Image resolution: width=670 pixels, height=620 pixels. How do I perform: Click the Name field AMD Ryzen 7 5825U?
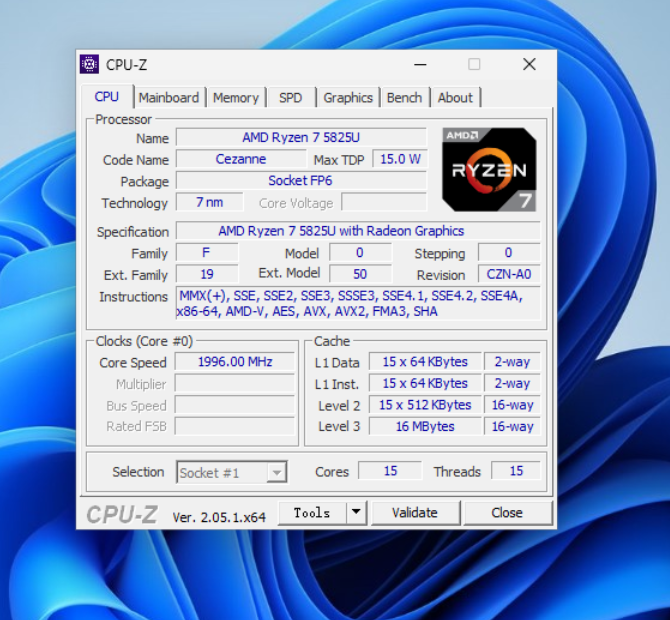tap(301, 138)
